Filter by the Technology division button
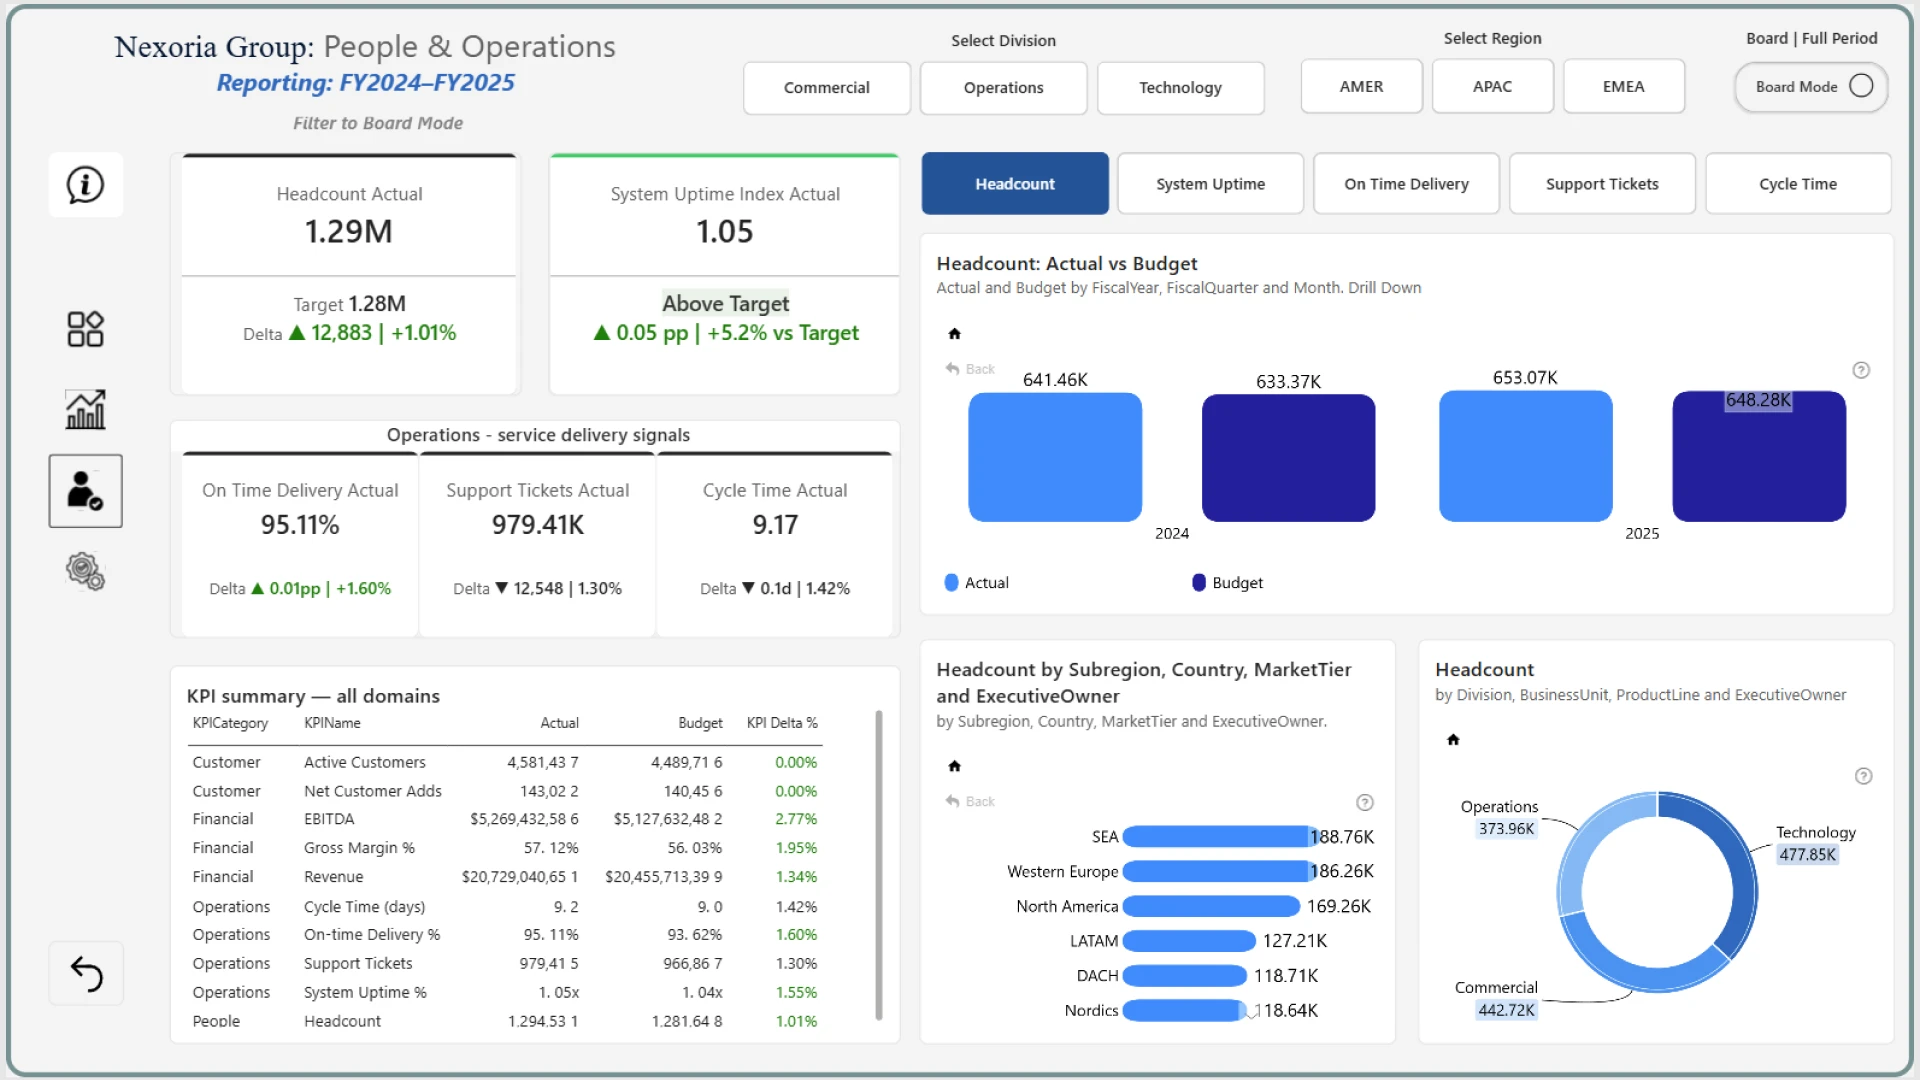Screen dimensions: 1920x1080 pos(1180,88)
